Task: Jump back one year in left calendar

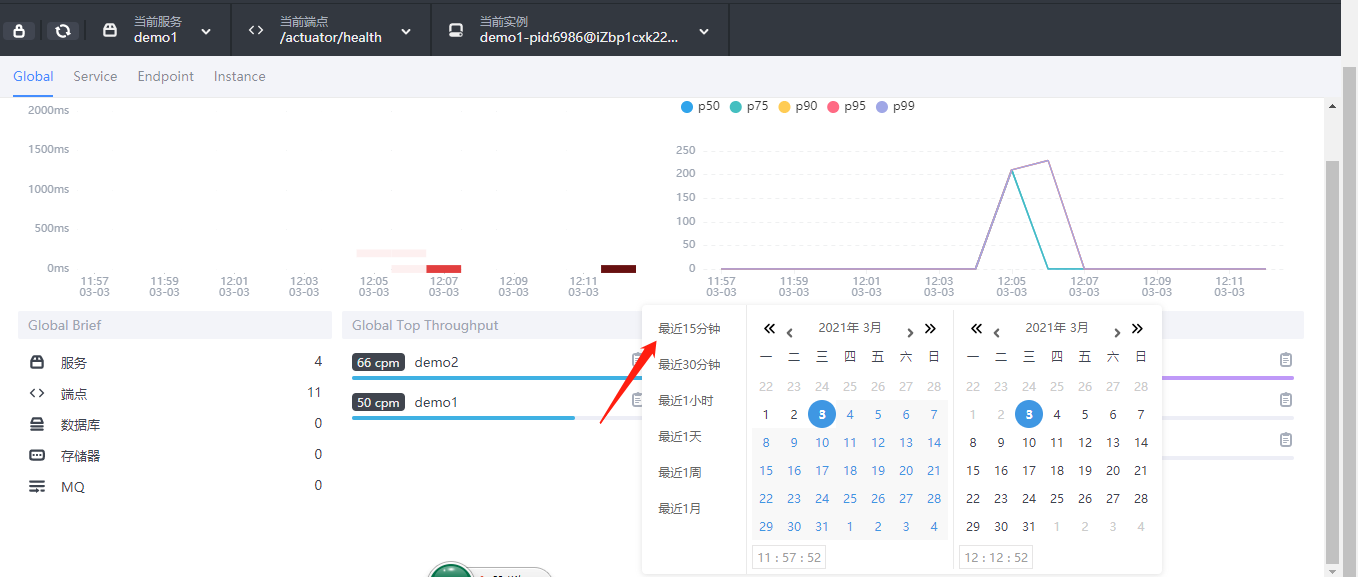Action: pyautogui.click(x=769, y=329)
